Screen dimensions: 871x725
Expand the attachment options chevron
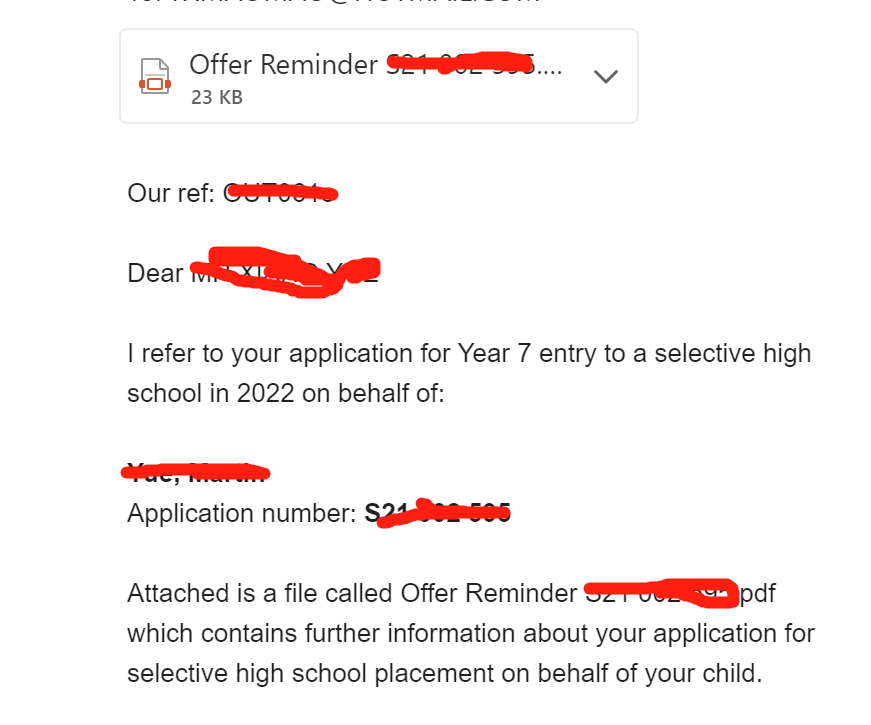point(605,76)
